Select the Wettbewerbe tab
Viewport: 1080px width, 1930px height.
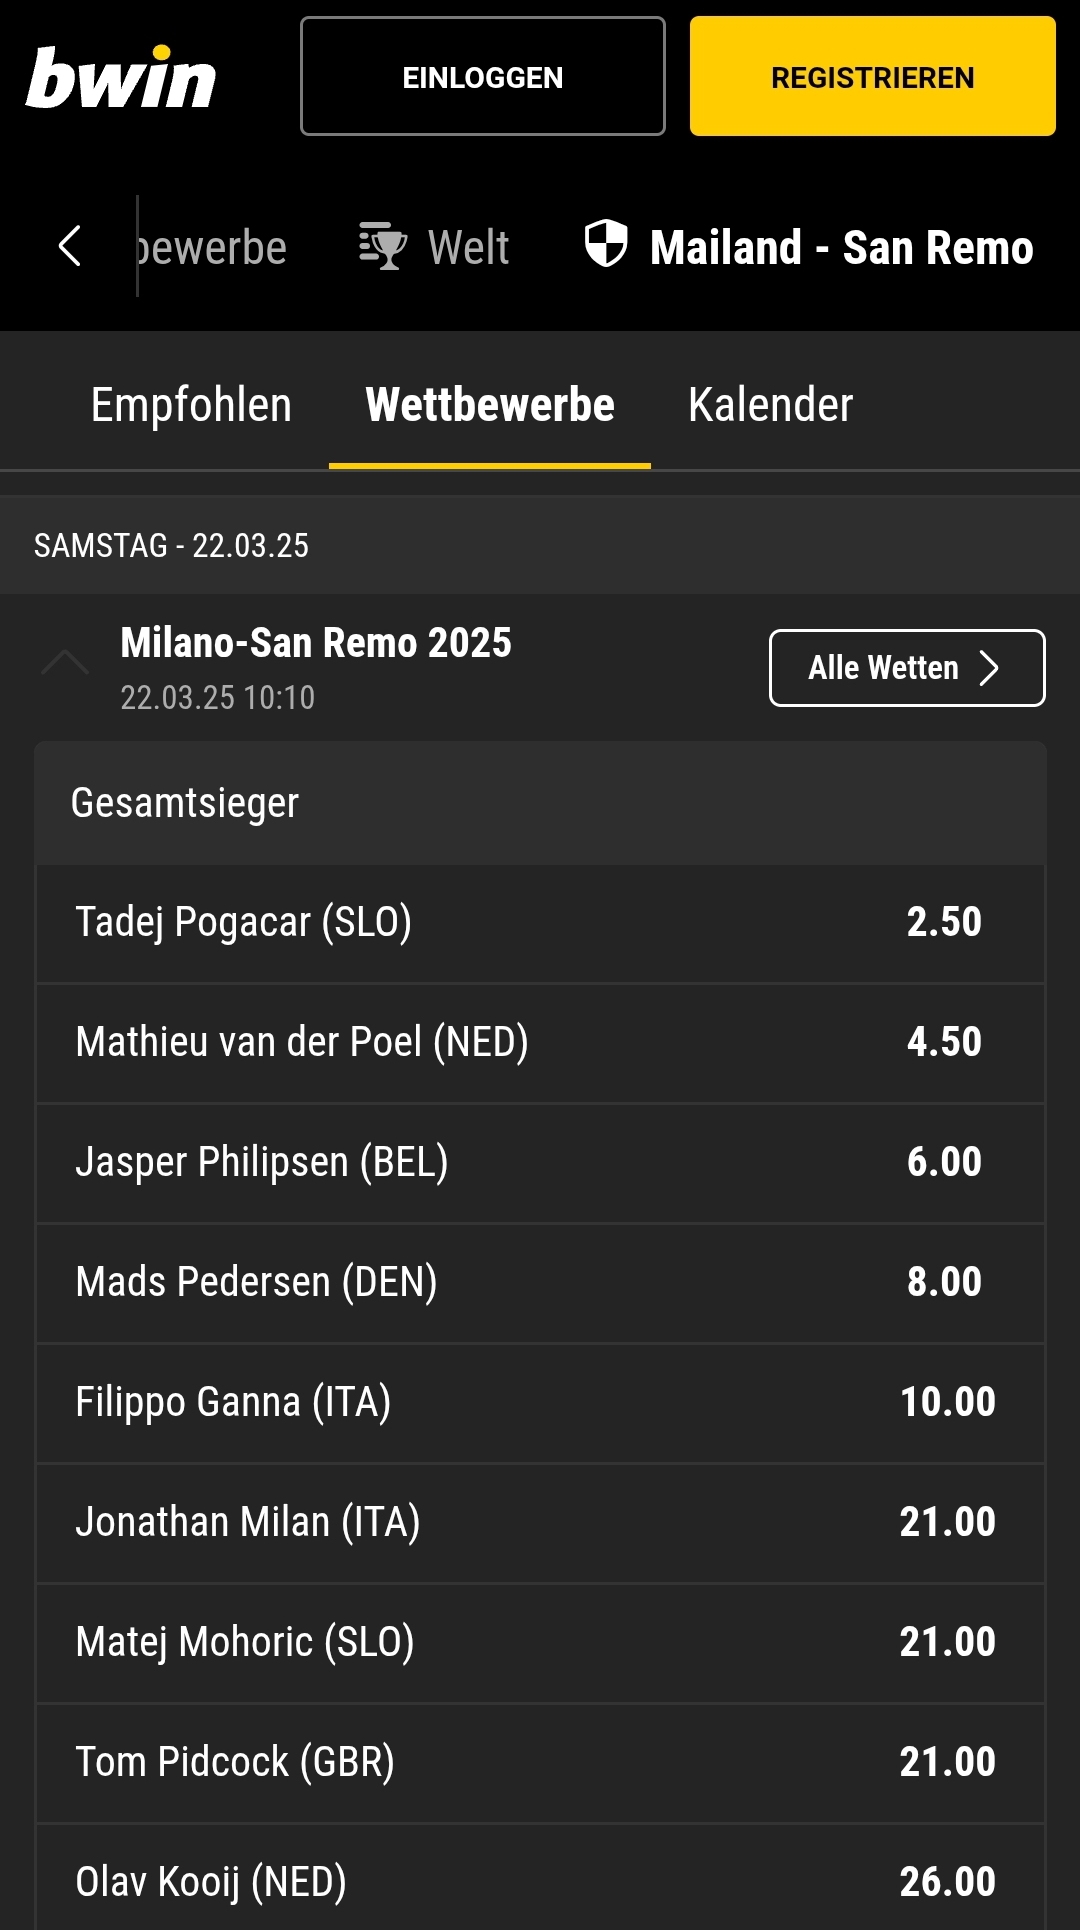click(x=490, y=405)
